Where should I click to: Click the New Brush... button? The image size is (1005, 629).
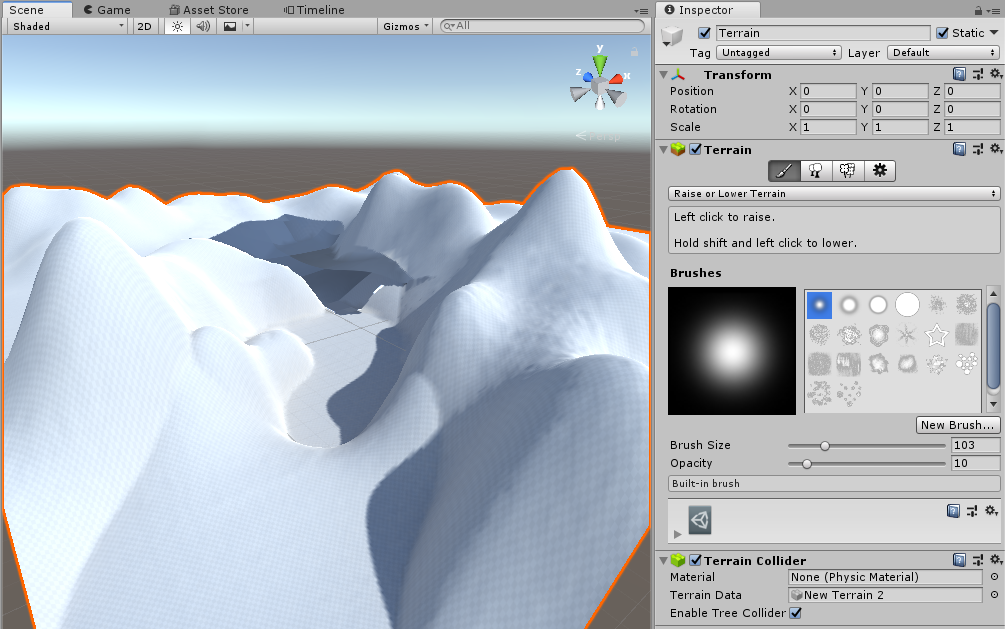(x=958, y=425)
